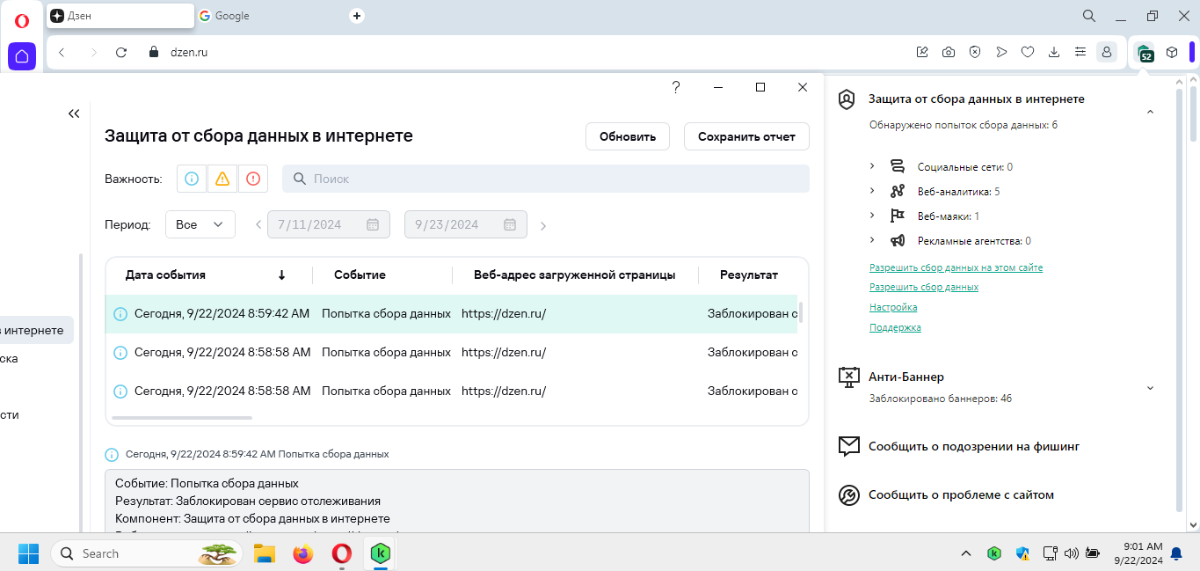Screen dimensions: 1200x571
Task: Go back to the previous page in Opera
Action: tap(62, 52)
